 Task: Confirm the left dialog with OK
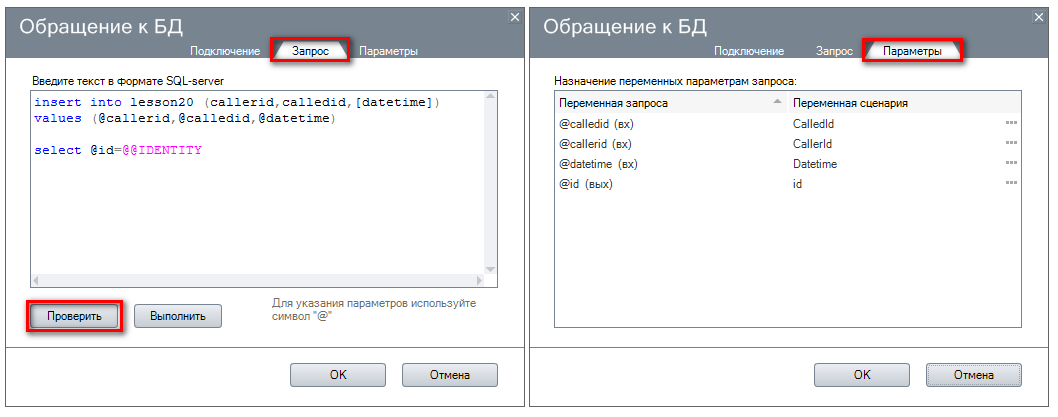[x=338, y=375]
